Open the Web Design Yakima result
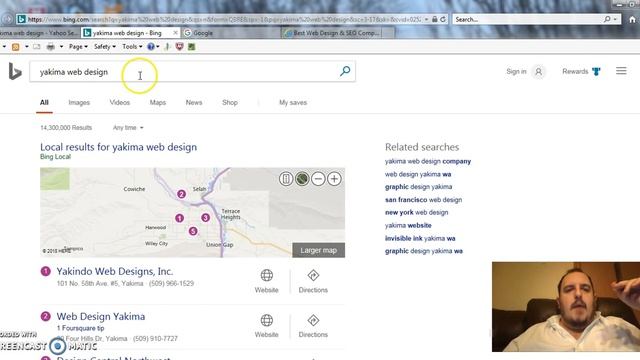 (x=101, y=316)
